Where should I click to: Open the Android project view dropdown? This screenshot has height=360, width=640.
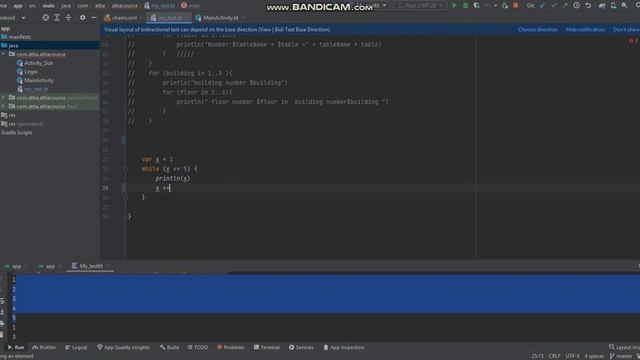[x=13, y=18]
